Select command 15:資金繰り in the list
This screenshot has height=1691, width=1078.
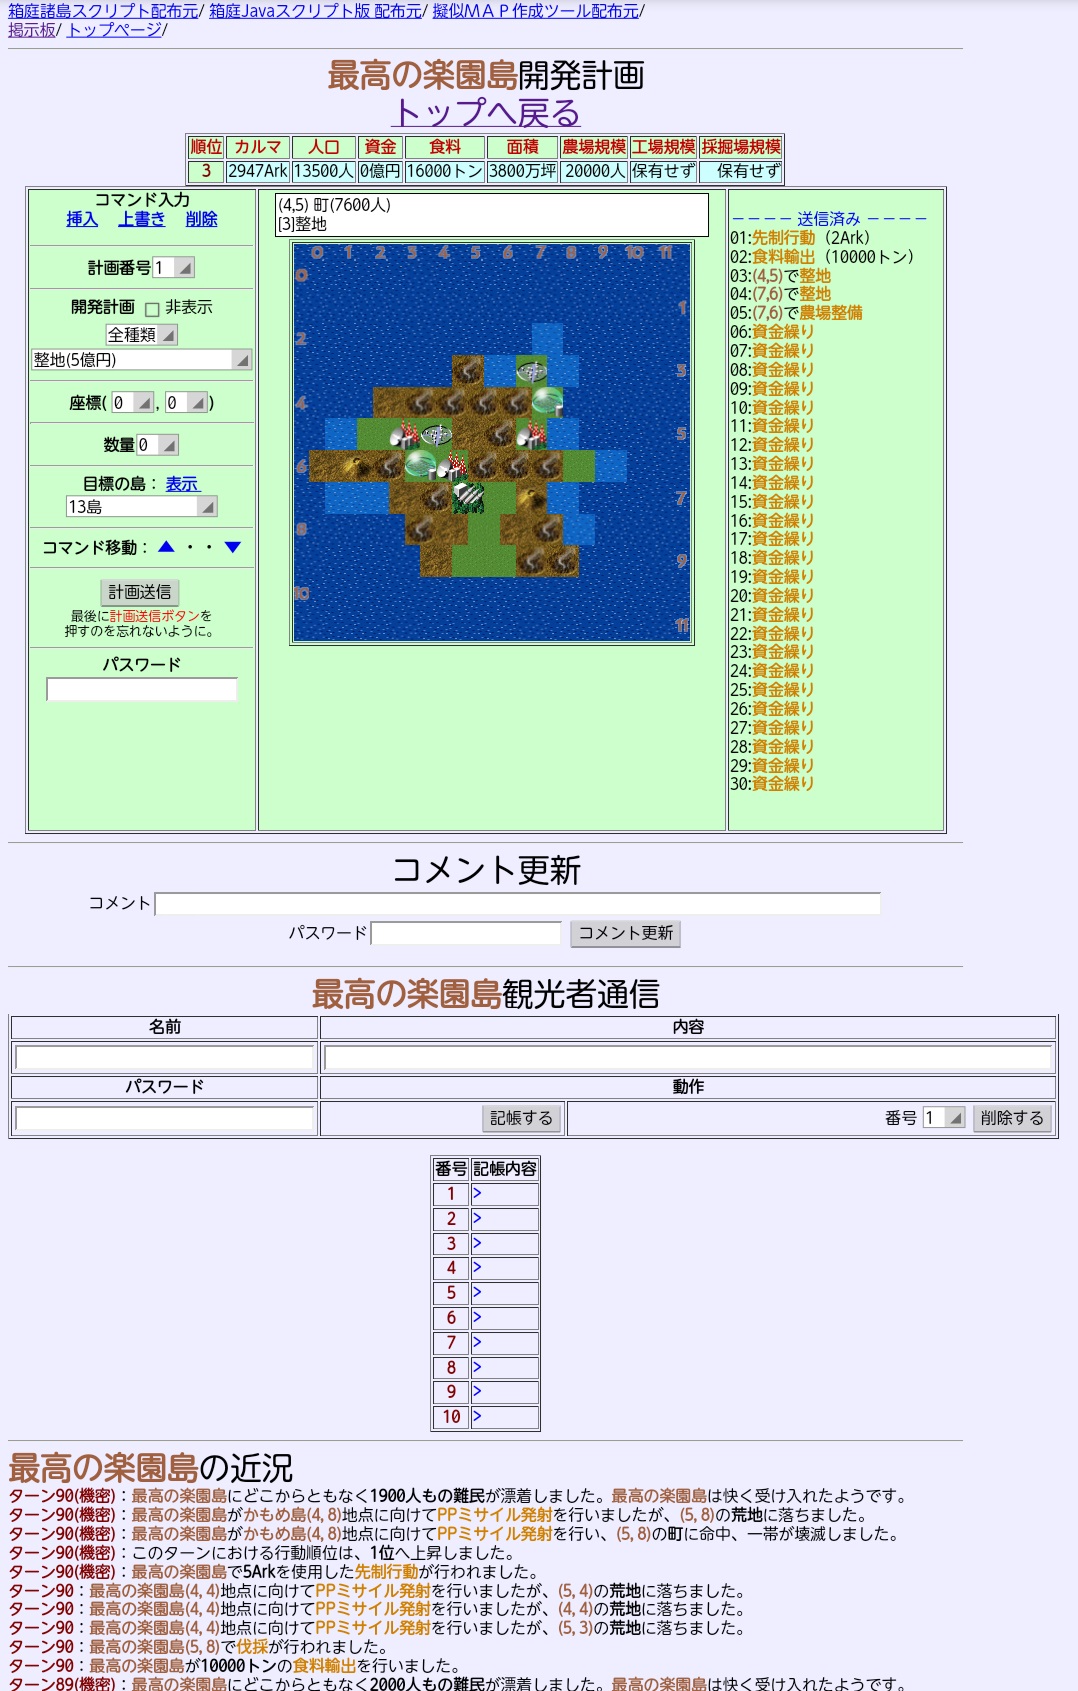[x=772, y=502]
